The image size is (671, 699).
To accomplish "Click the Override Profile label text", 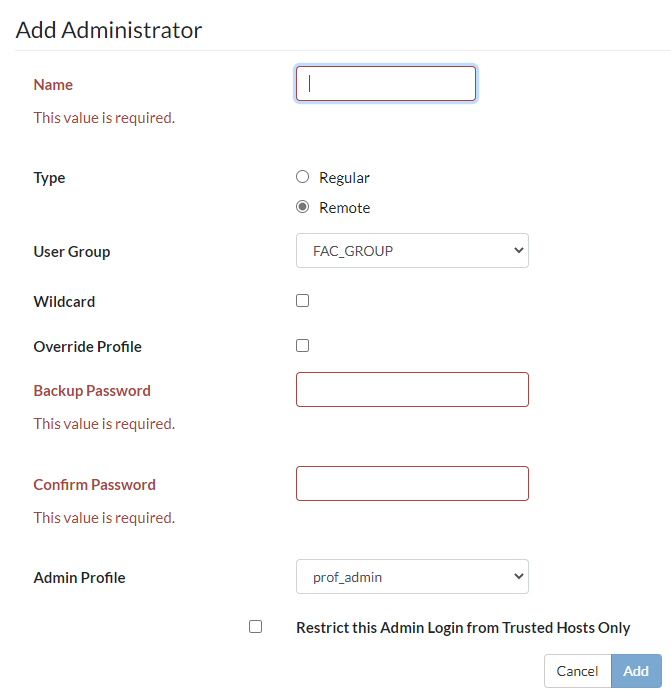I will pyautogui.click(x=88, y=347).
